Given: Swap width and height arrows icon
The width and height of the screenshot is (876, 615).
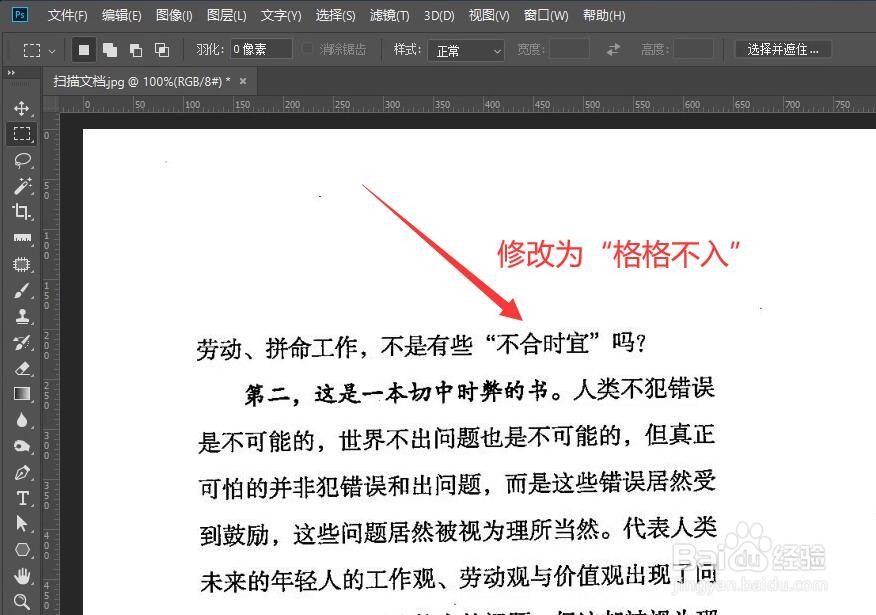Looking at the screenshot, I should (x=613, y=50).
